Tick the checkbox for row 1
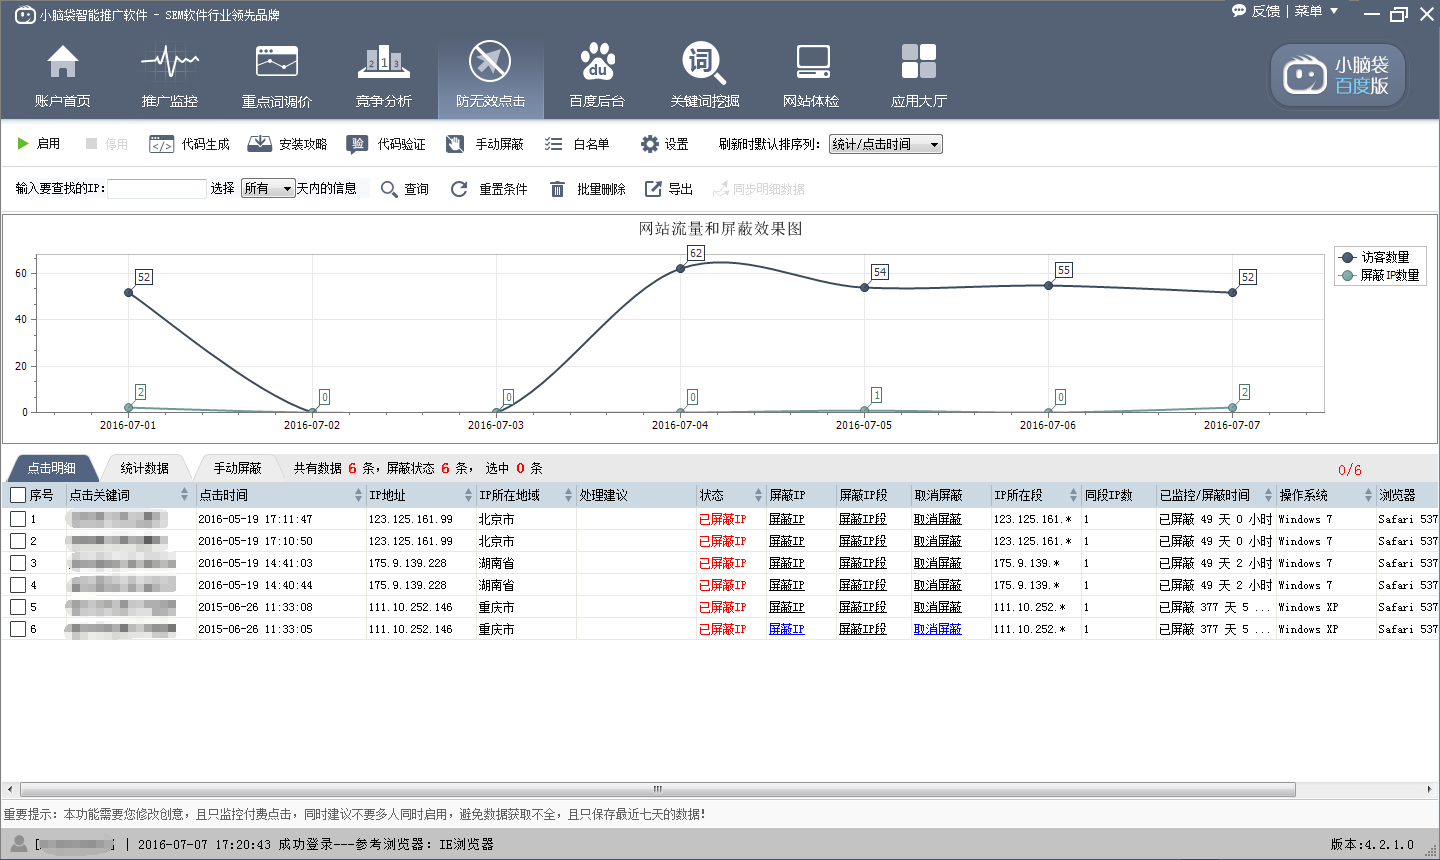 pyautogui.click(x=18, y=519)
